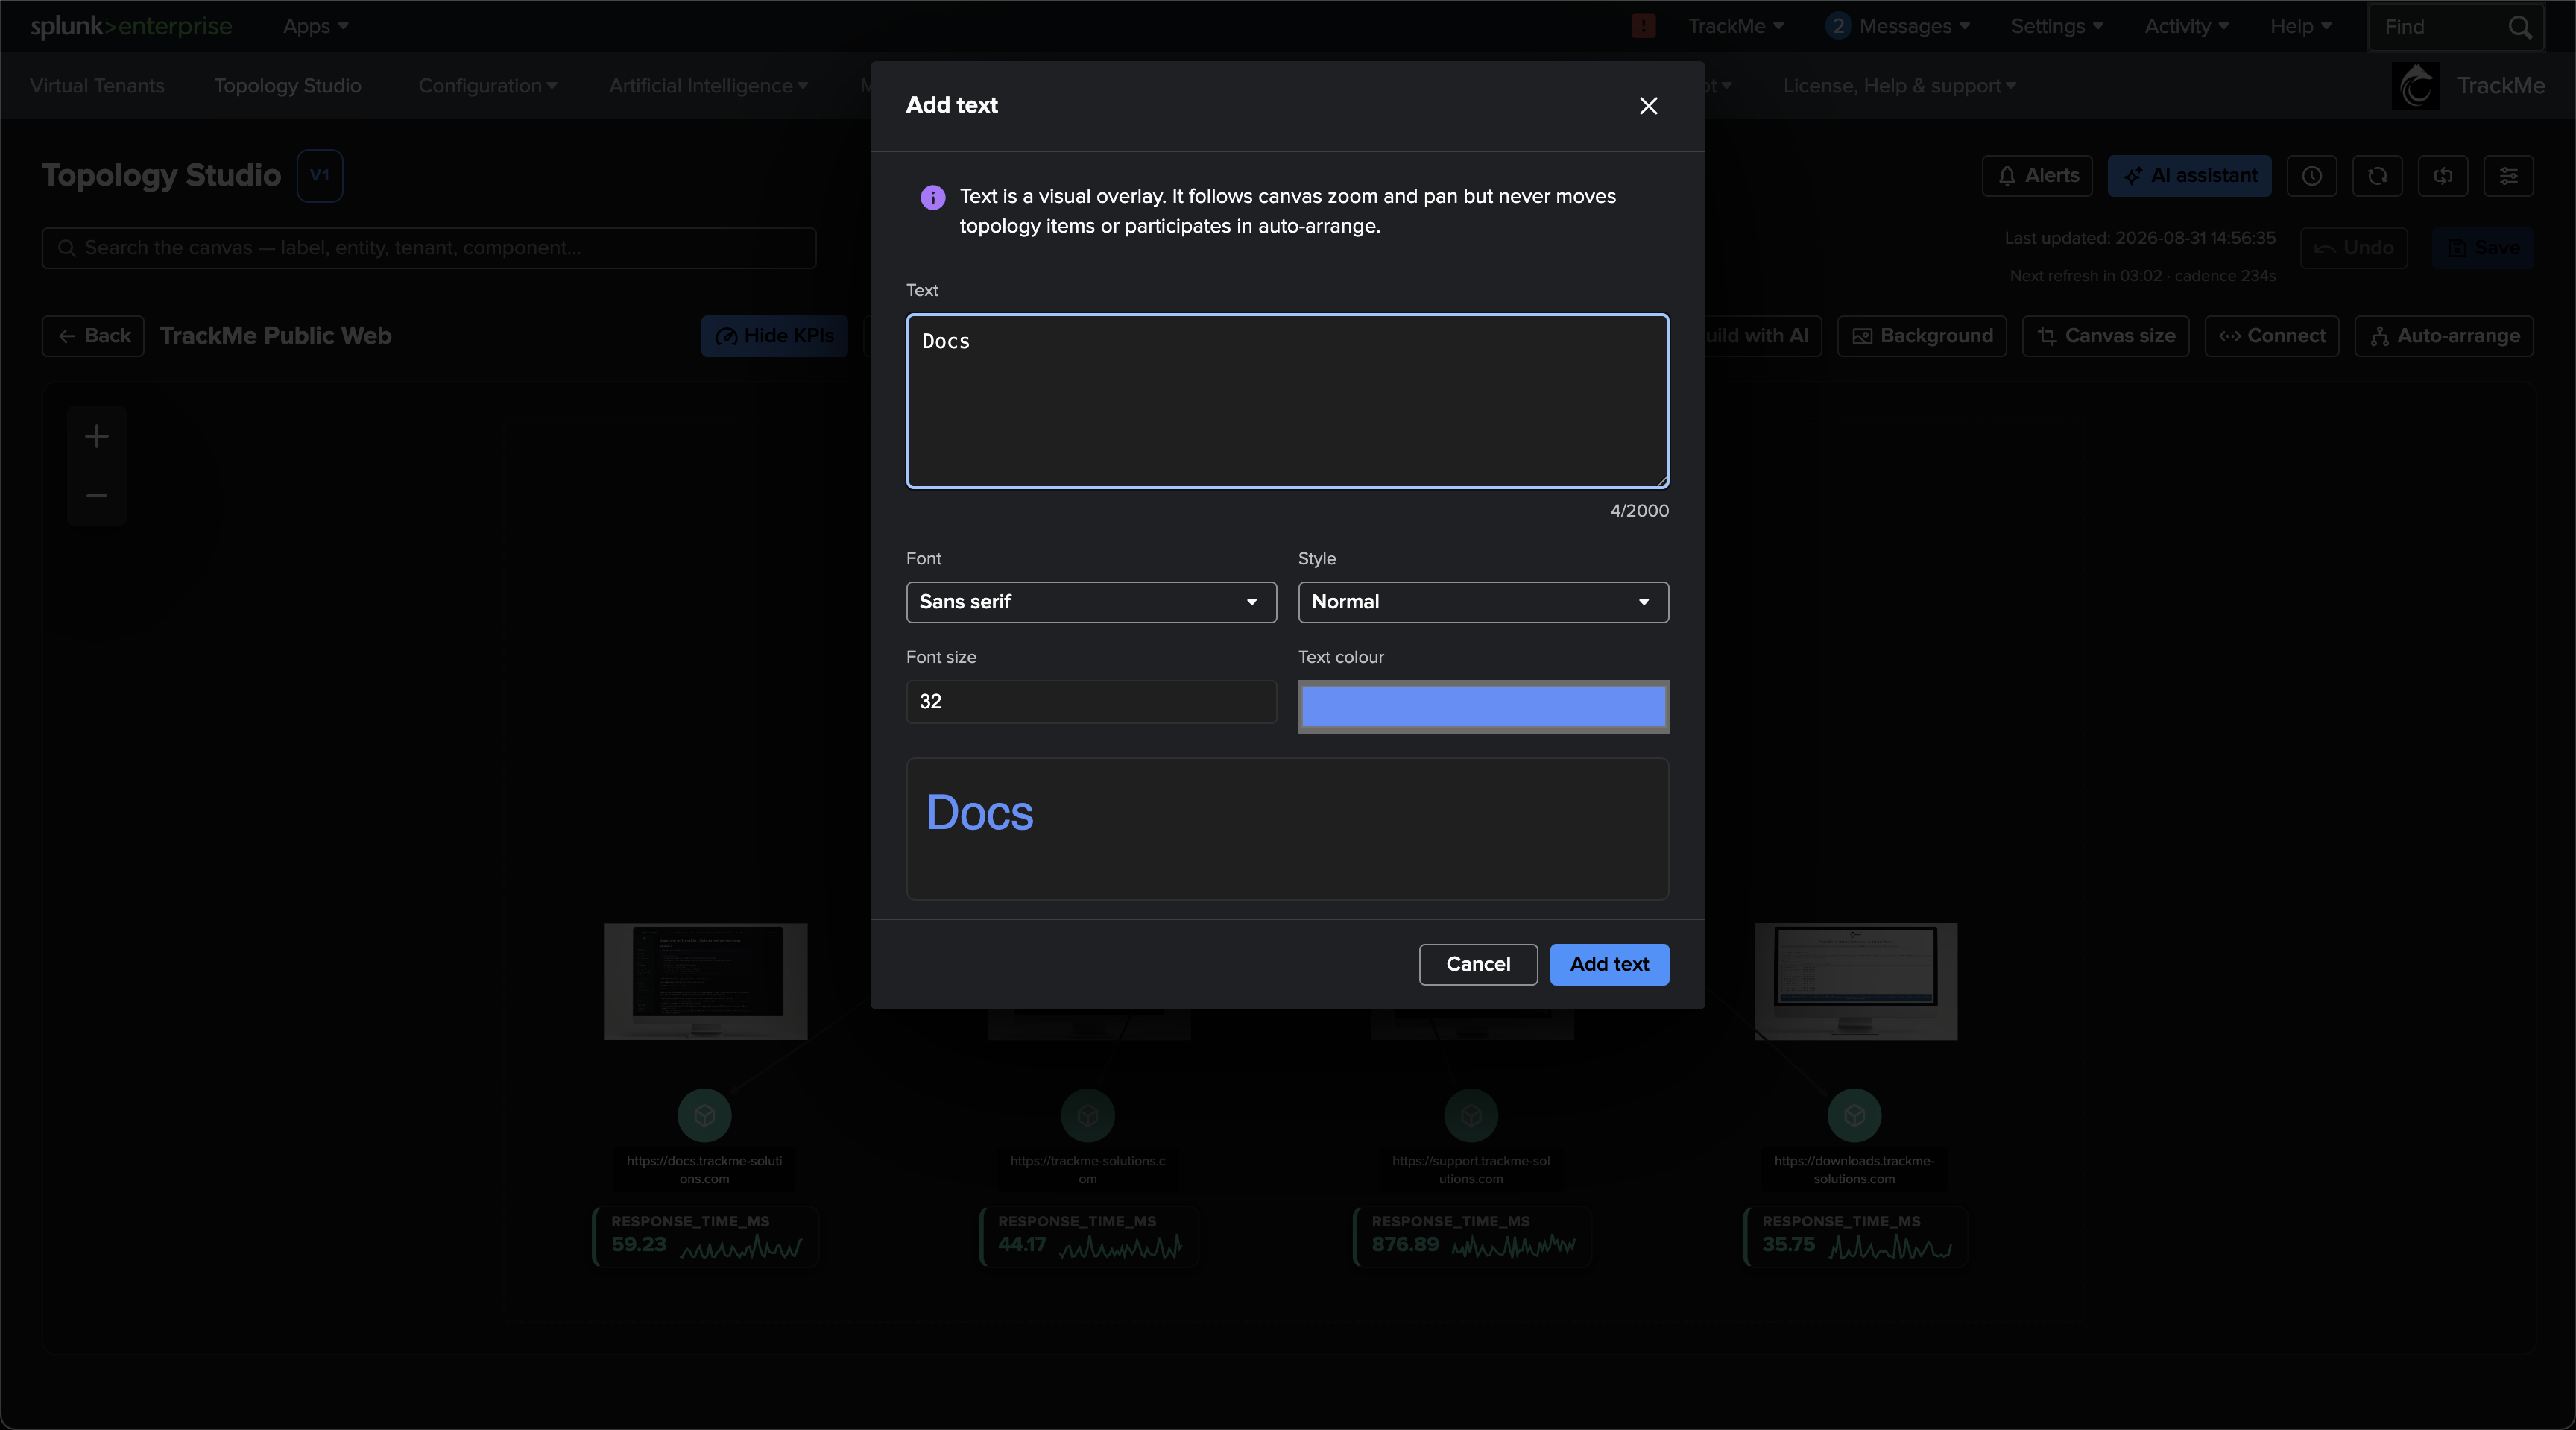Image resolution: width=2576 pixels, height=1430 pixels.
Task: Expand License, Help & support menu
Action: [x=1899, y=86]
